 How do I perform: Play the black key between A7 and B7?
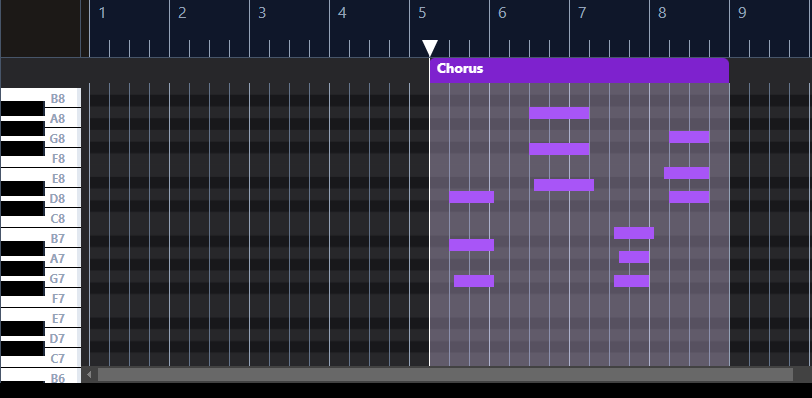(x=22, y=248)
